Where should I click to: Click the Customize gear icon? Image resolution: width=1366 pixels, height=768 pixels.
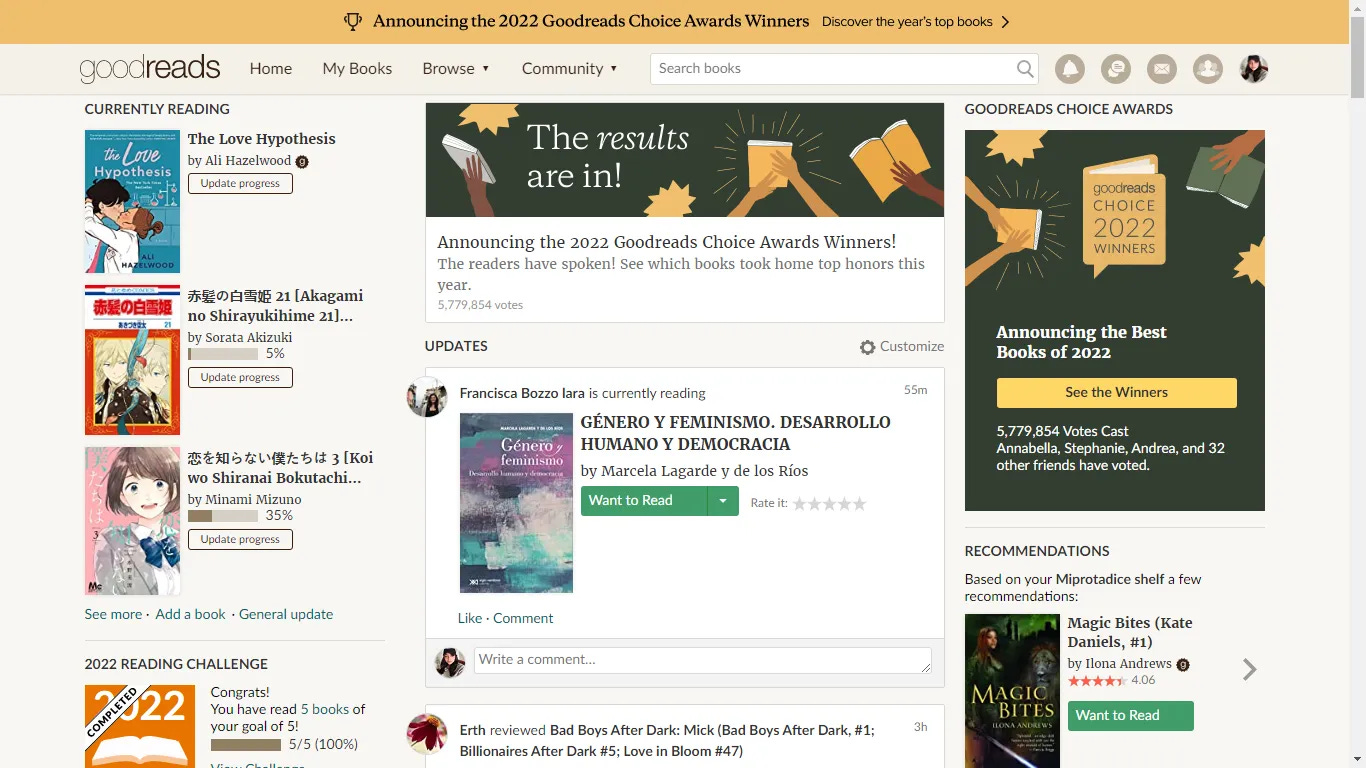(867, 347)
